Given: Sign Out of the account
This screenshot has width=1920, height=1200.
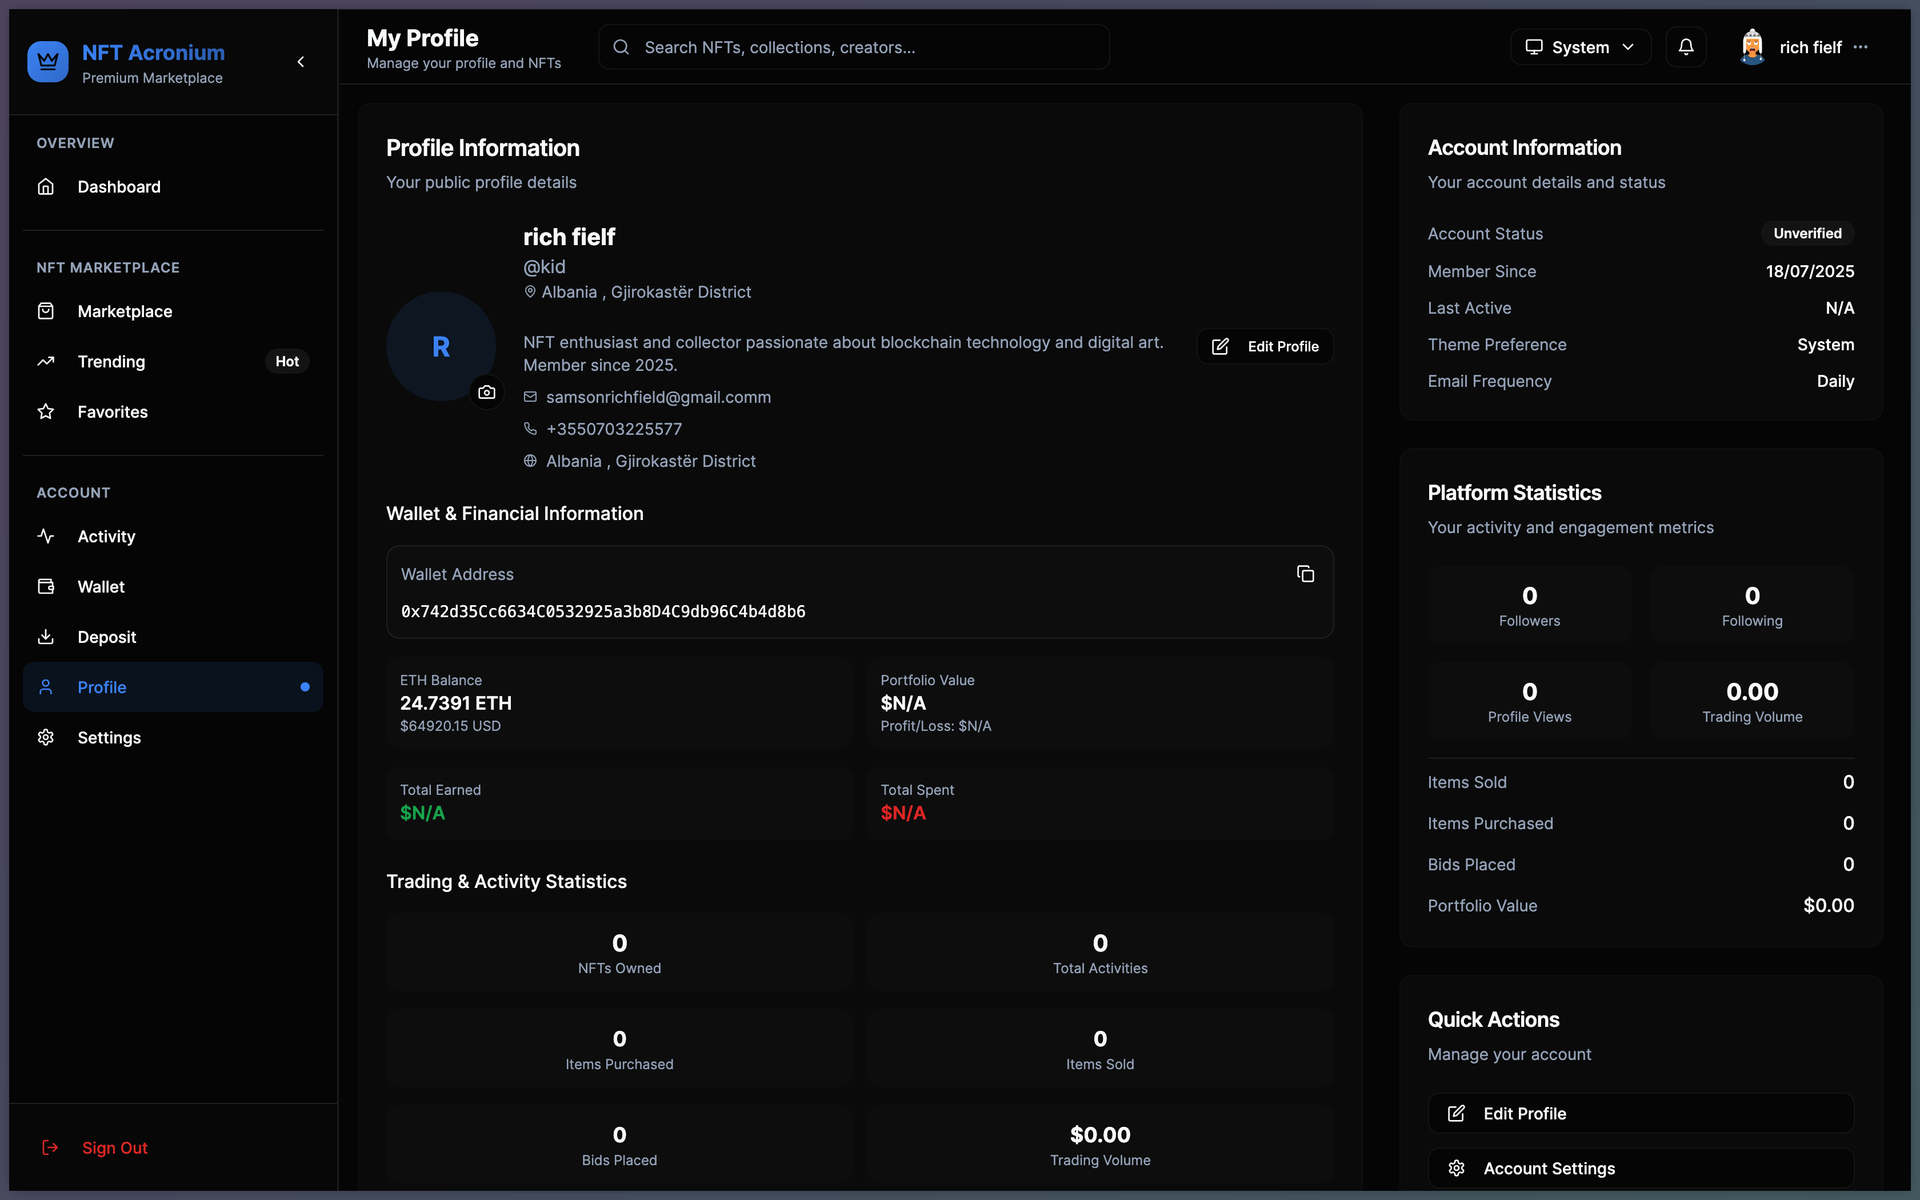Looking at the screenshot, I should pyautogui.click(x=114, y=1147).
